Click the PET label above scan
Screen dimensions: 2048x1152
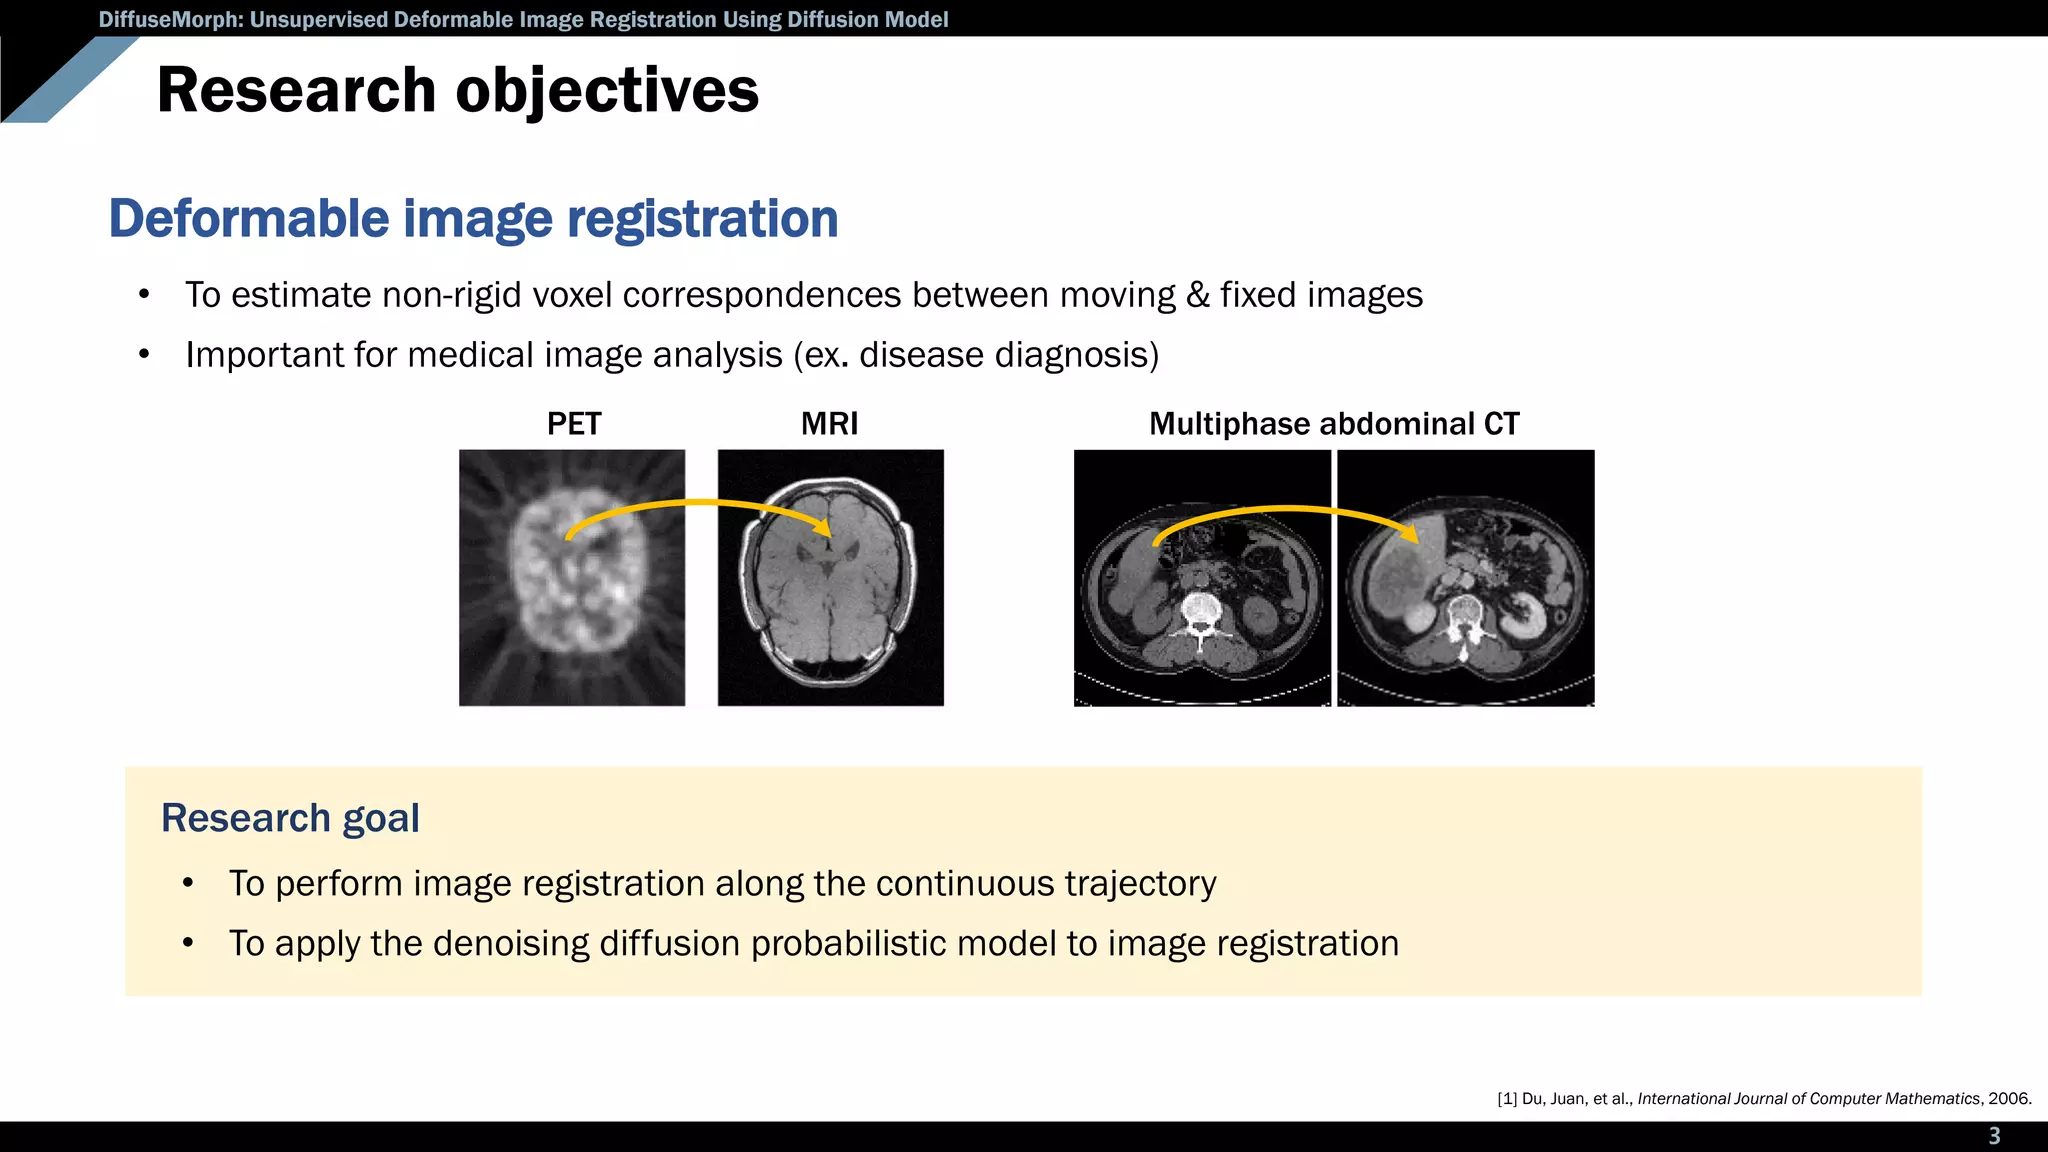(573, 424)
